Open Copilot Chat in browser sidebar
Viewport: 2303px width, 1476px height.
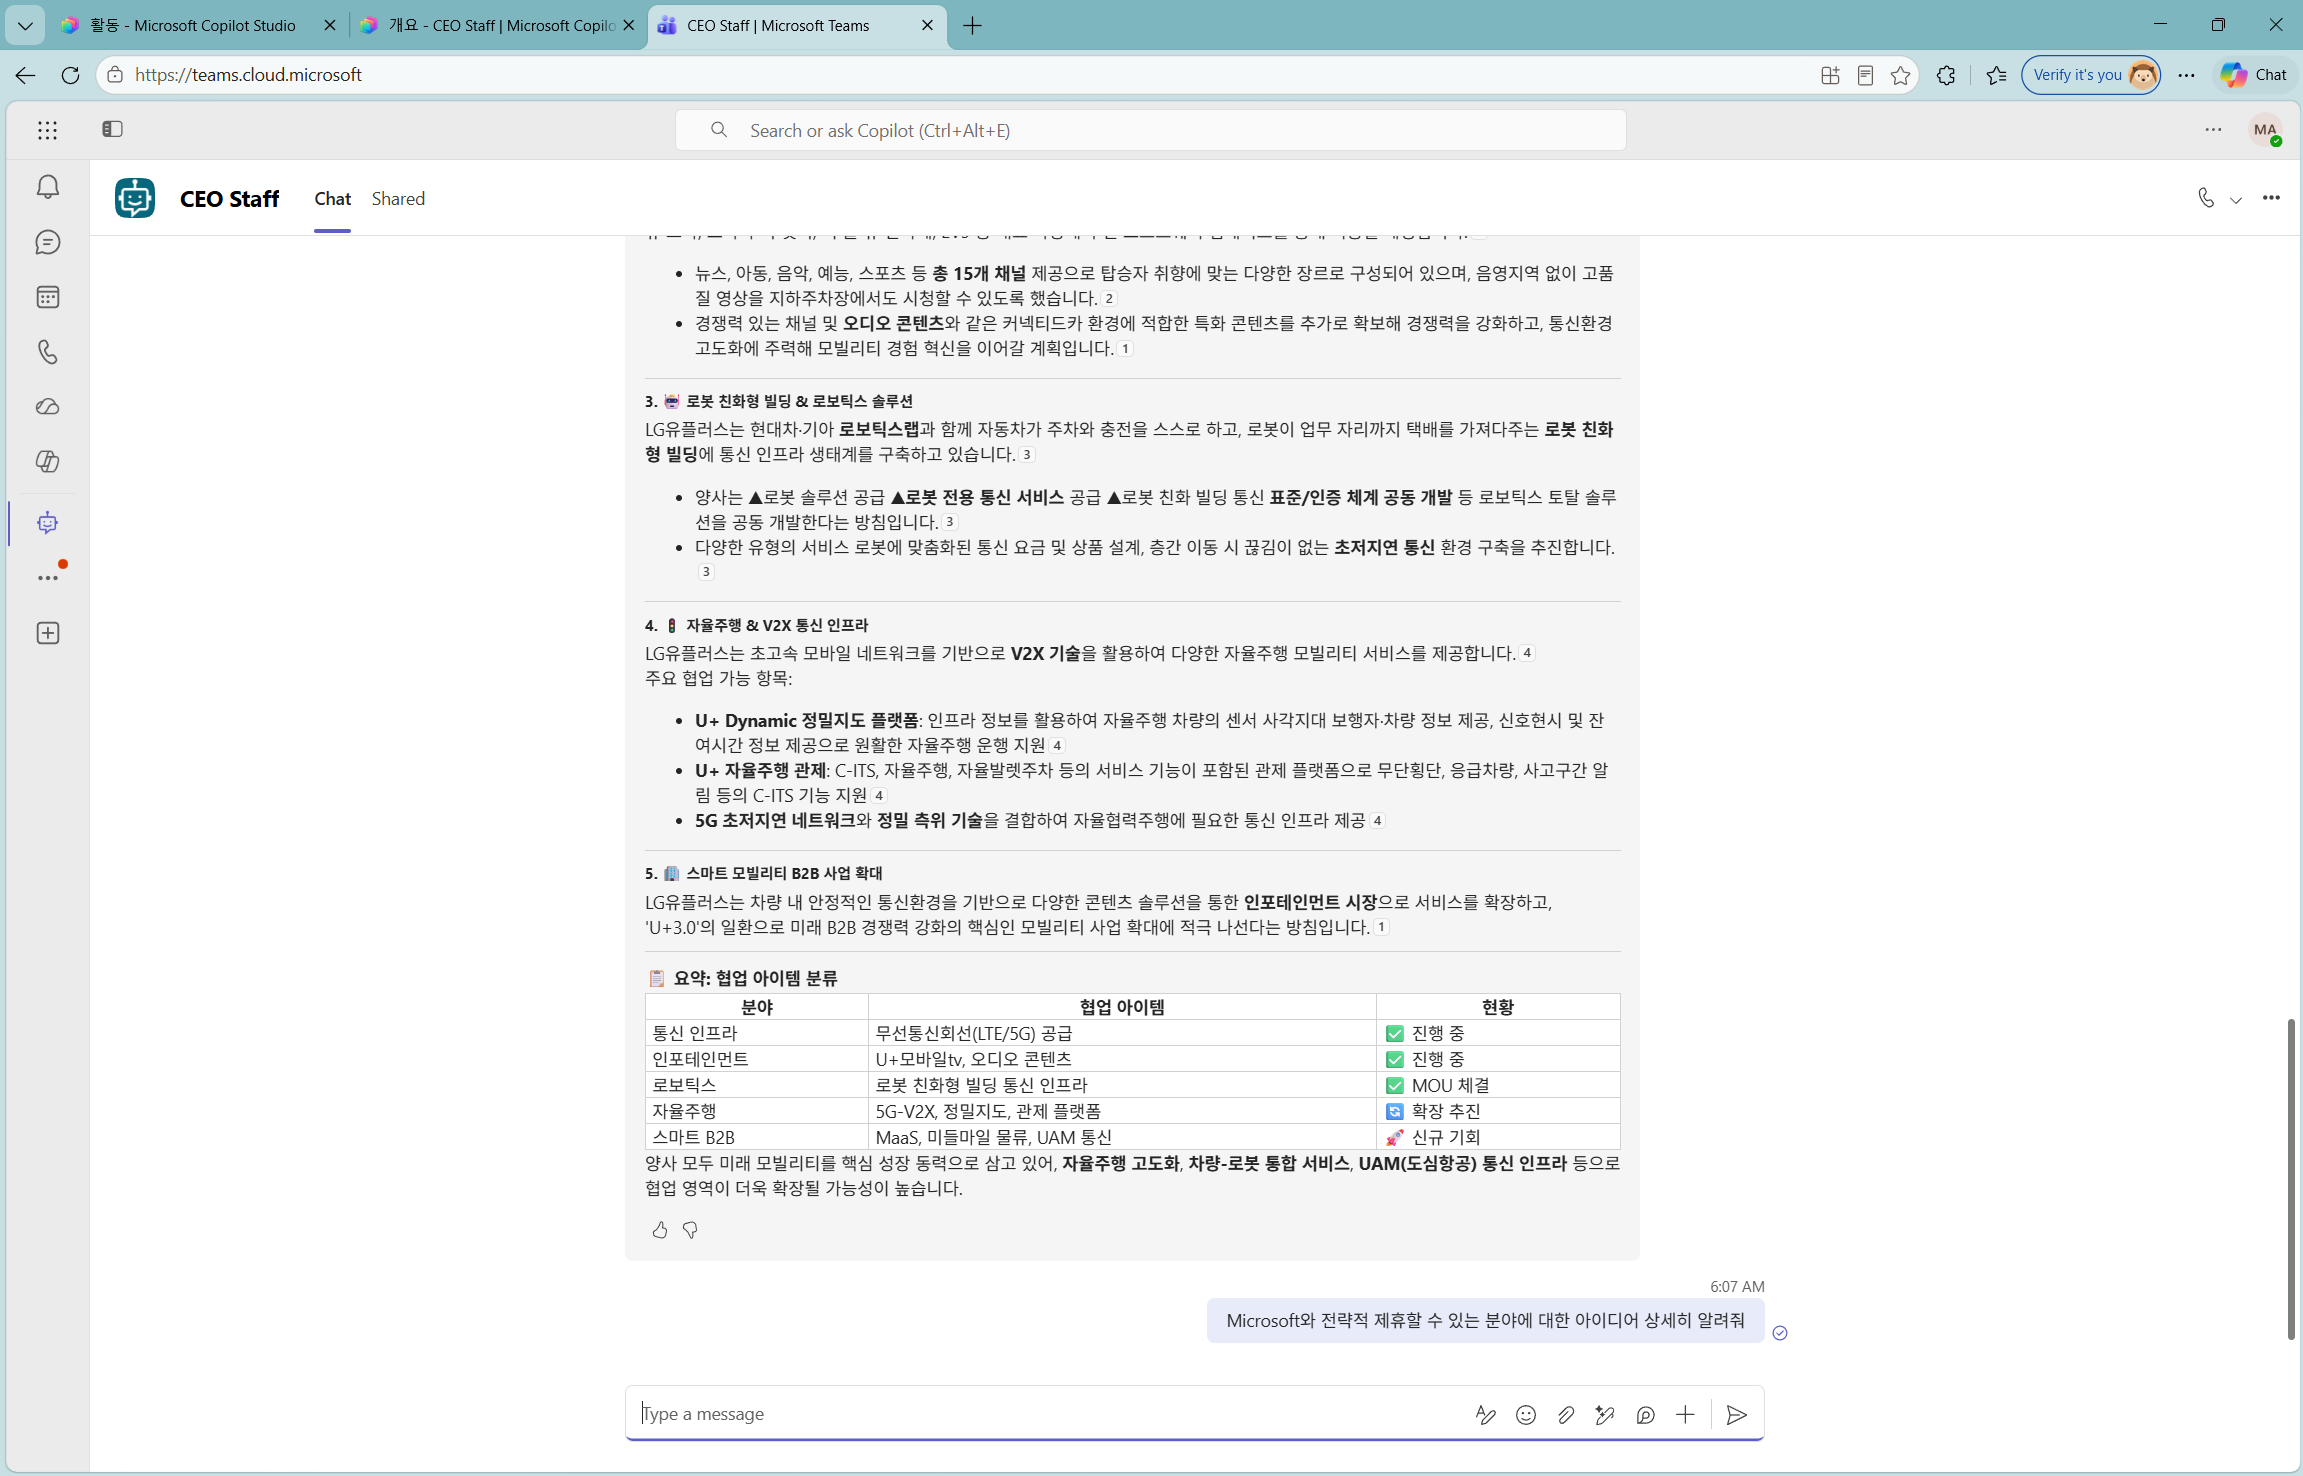point(2254,75)
